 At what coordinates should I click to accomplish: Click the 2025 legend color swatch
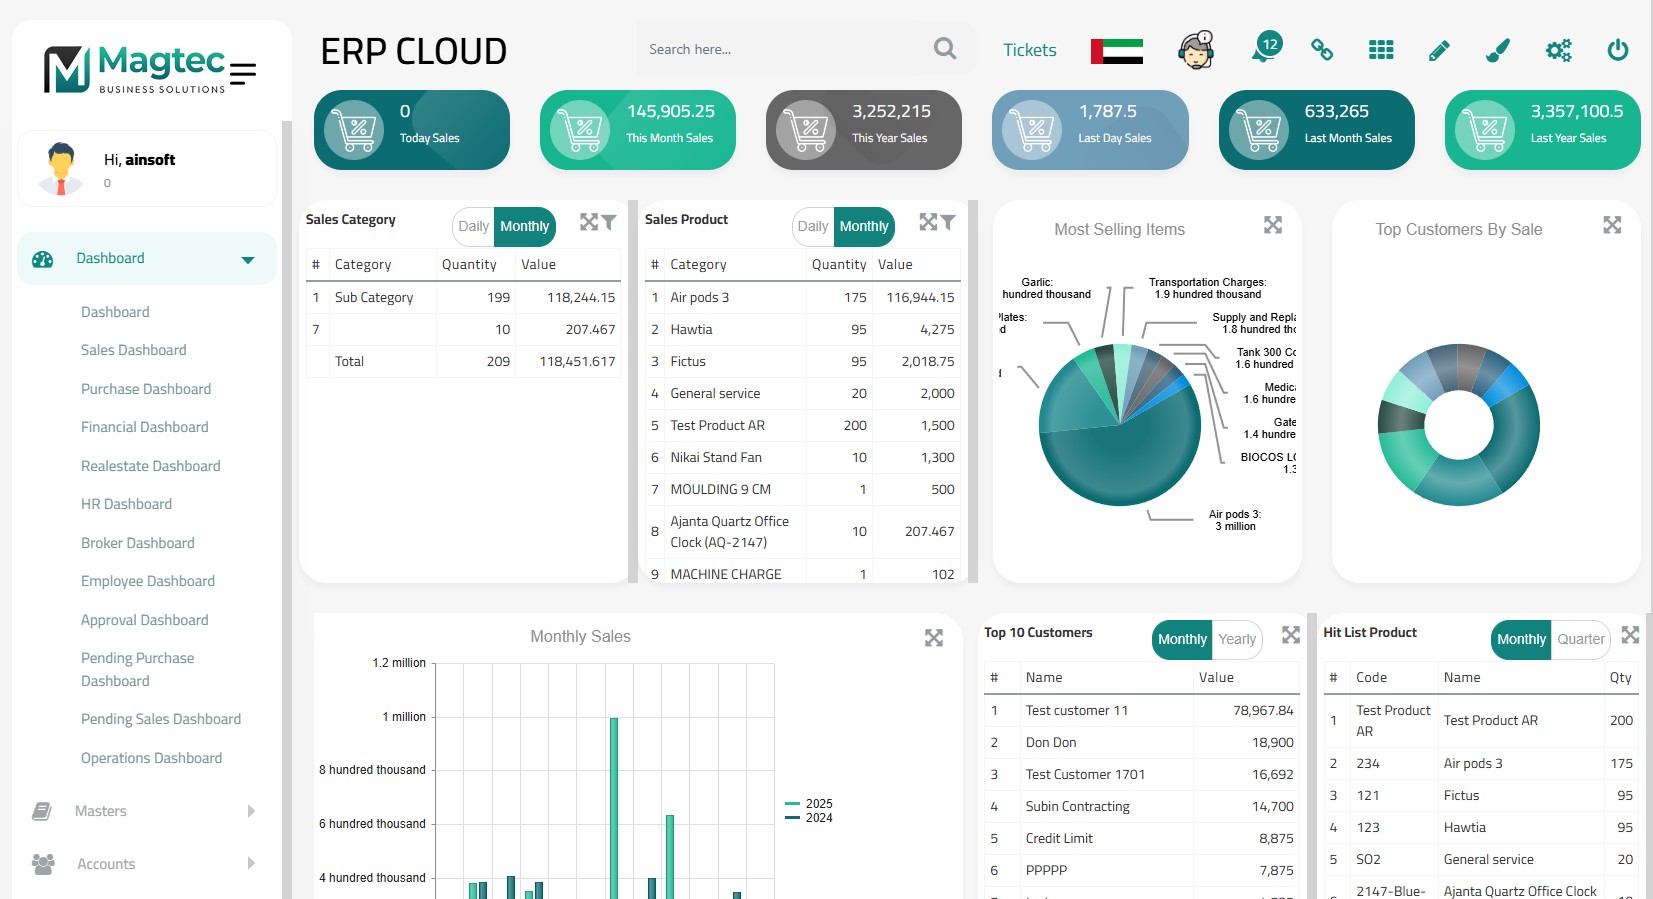792,804
